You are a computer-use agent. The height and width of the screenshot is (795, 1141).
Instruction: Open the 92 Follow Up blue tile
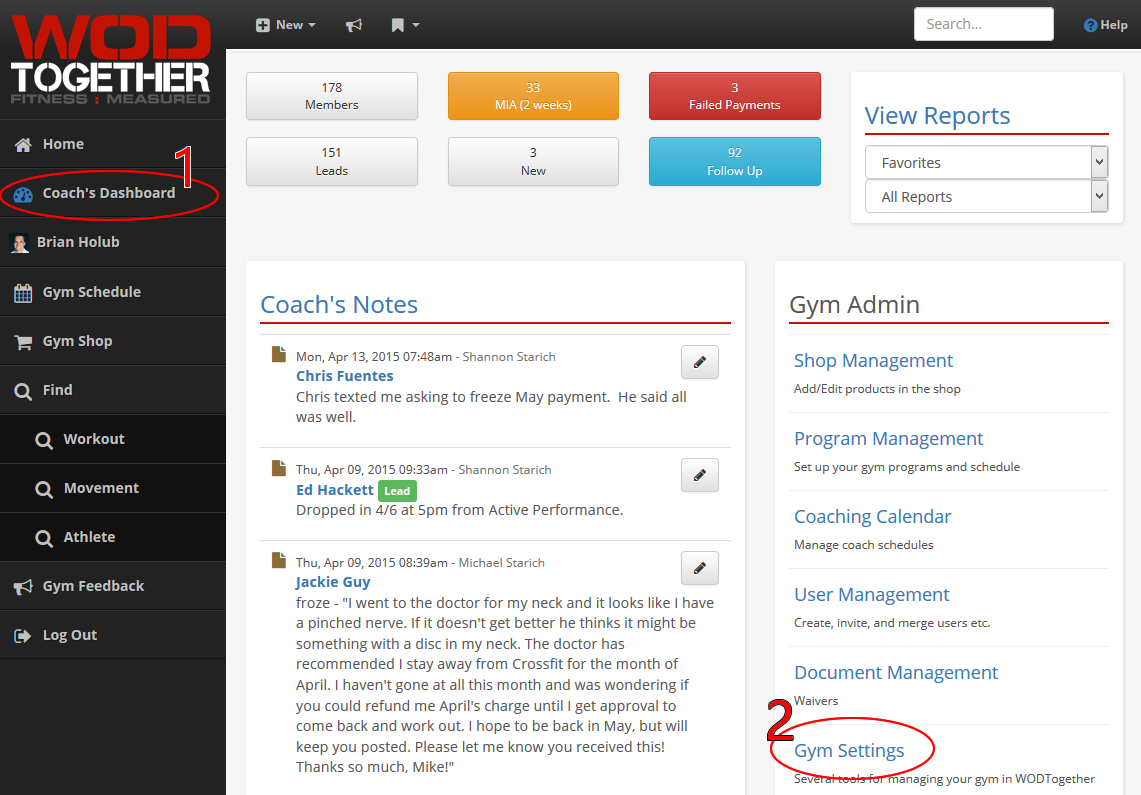click(x=734, y=162)
